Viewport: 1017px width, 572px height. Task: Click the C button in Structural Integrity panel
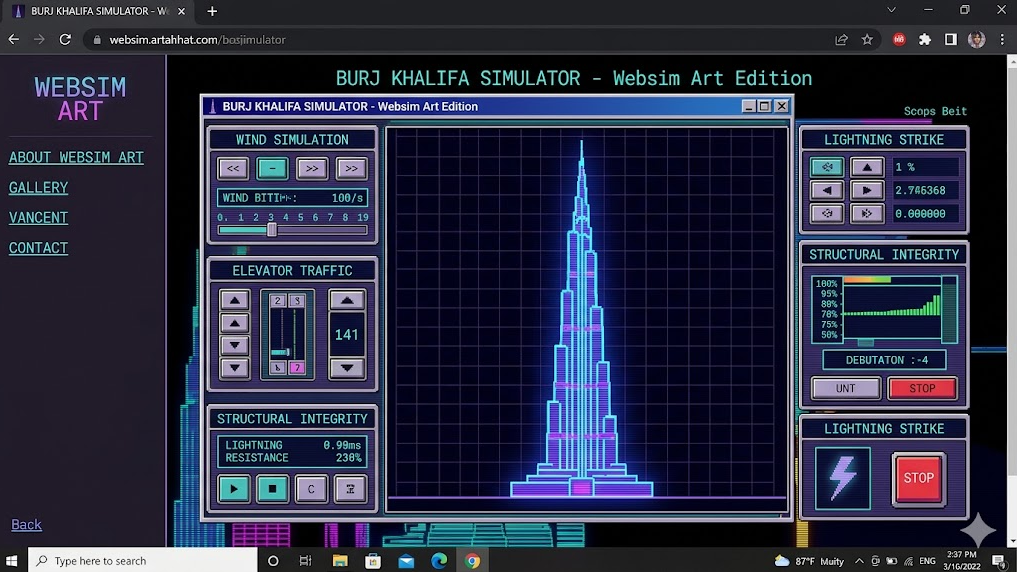pyautogui.click(x=311, y=489)
